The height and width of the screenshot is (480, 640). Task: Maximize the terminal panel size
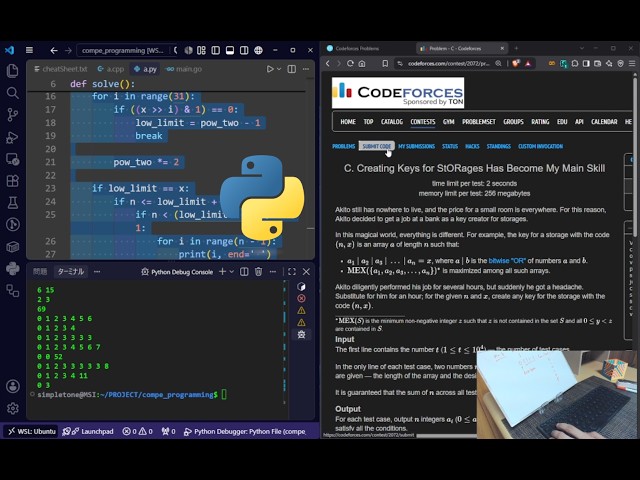point(292,272)
